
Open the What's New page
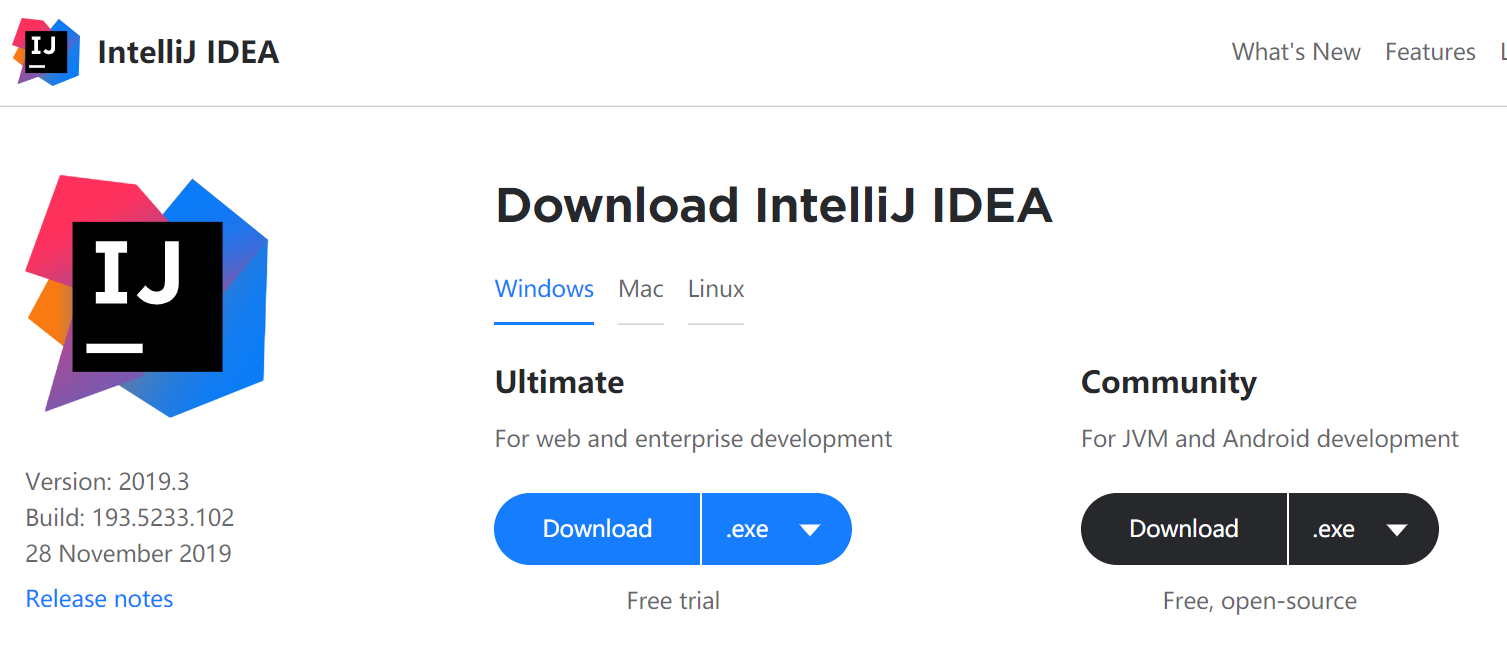tap(1295, 52)
